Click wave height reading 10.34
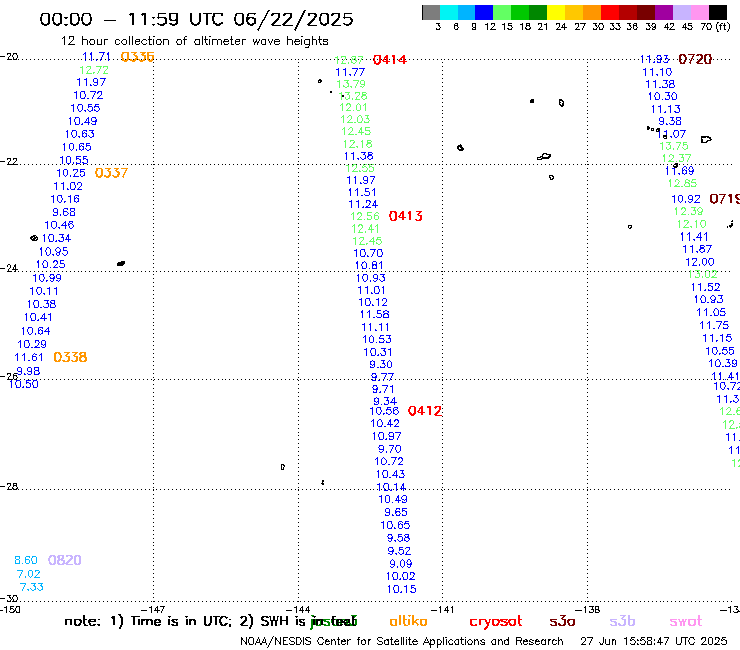 coord(56,238)
